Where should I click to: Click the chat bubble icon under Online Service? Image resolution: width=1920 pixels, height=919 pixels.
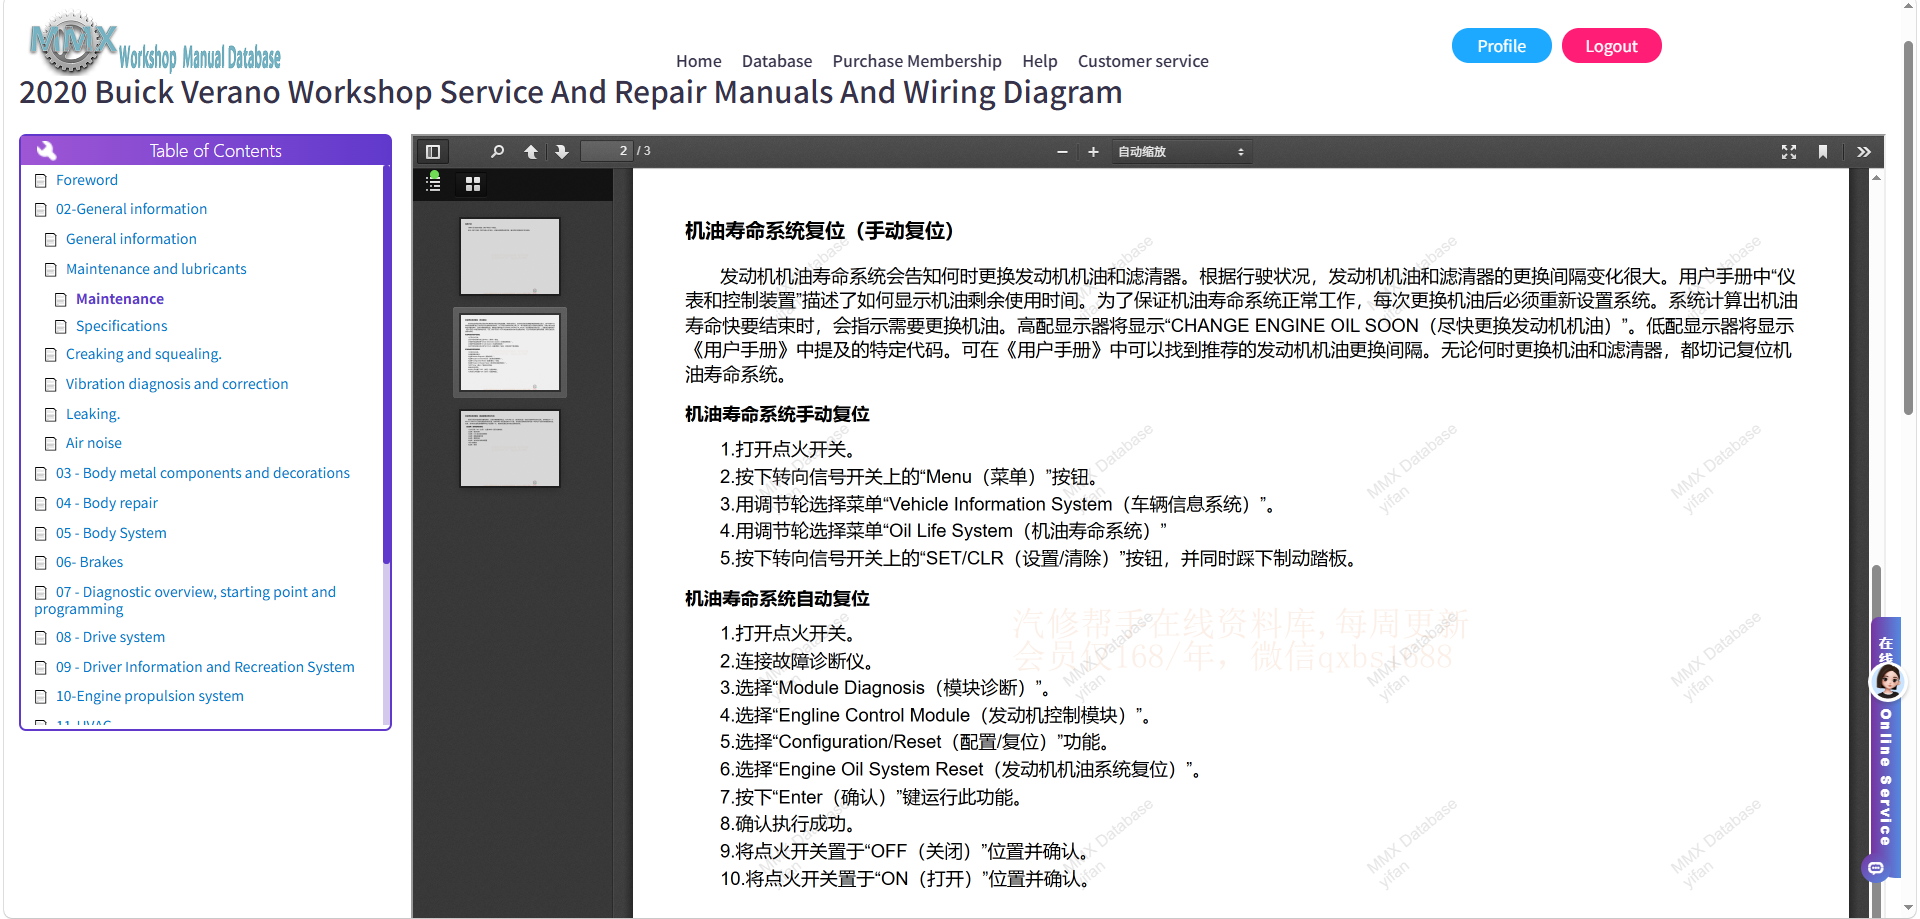point(1876,868)
